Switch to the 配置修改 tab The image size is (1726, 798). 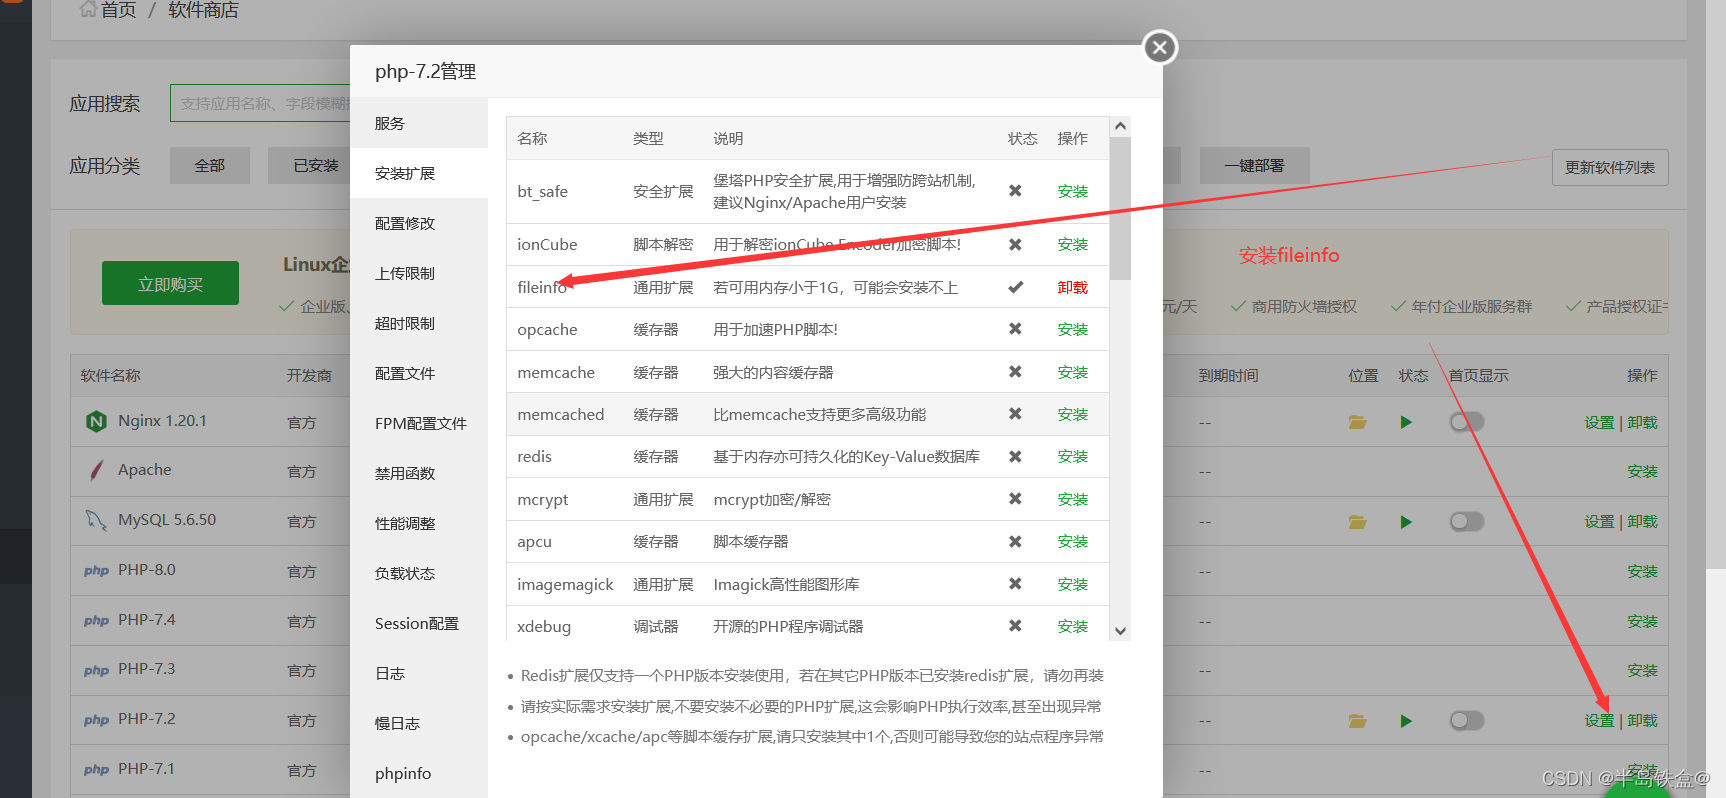click(x=419, y=223)
